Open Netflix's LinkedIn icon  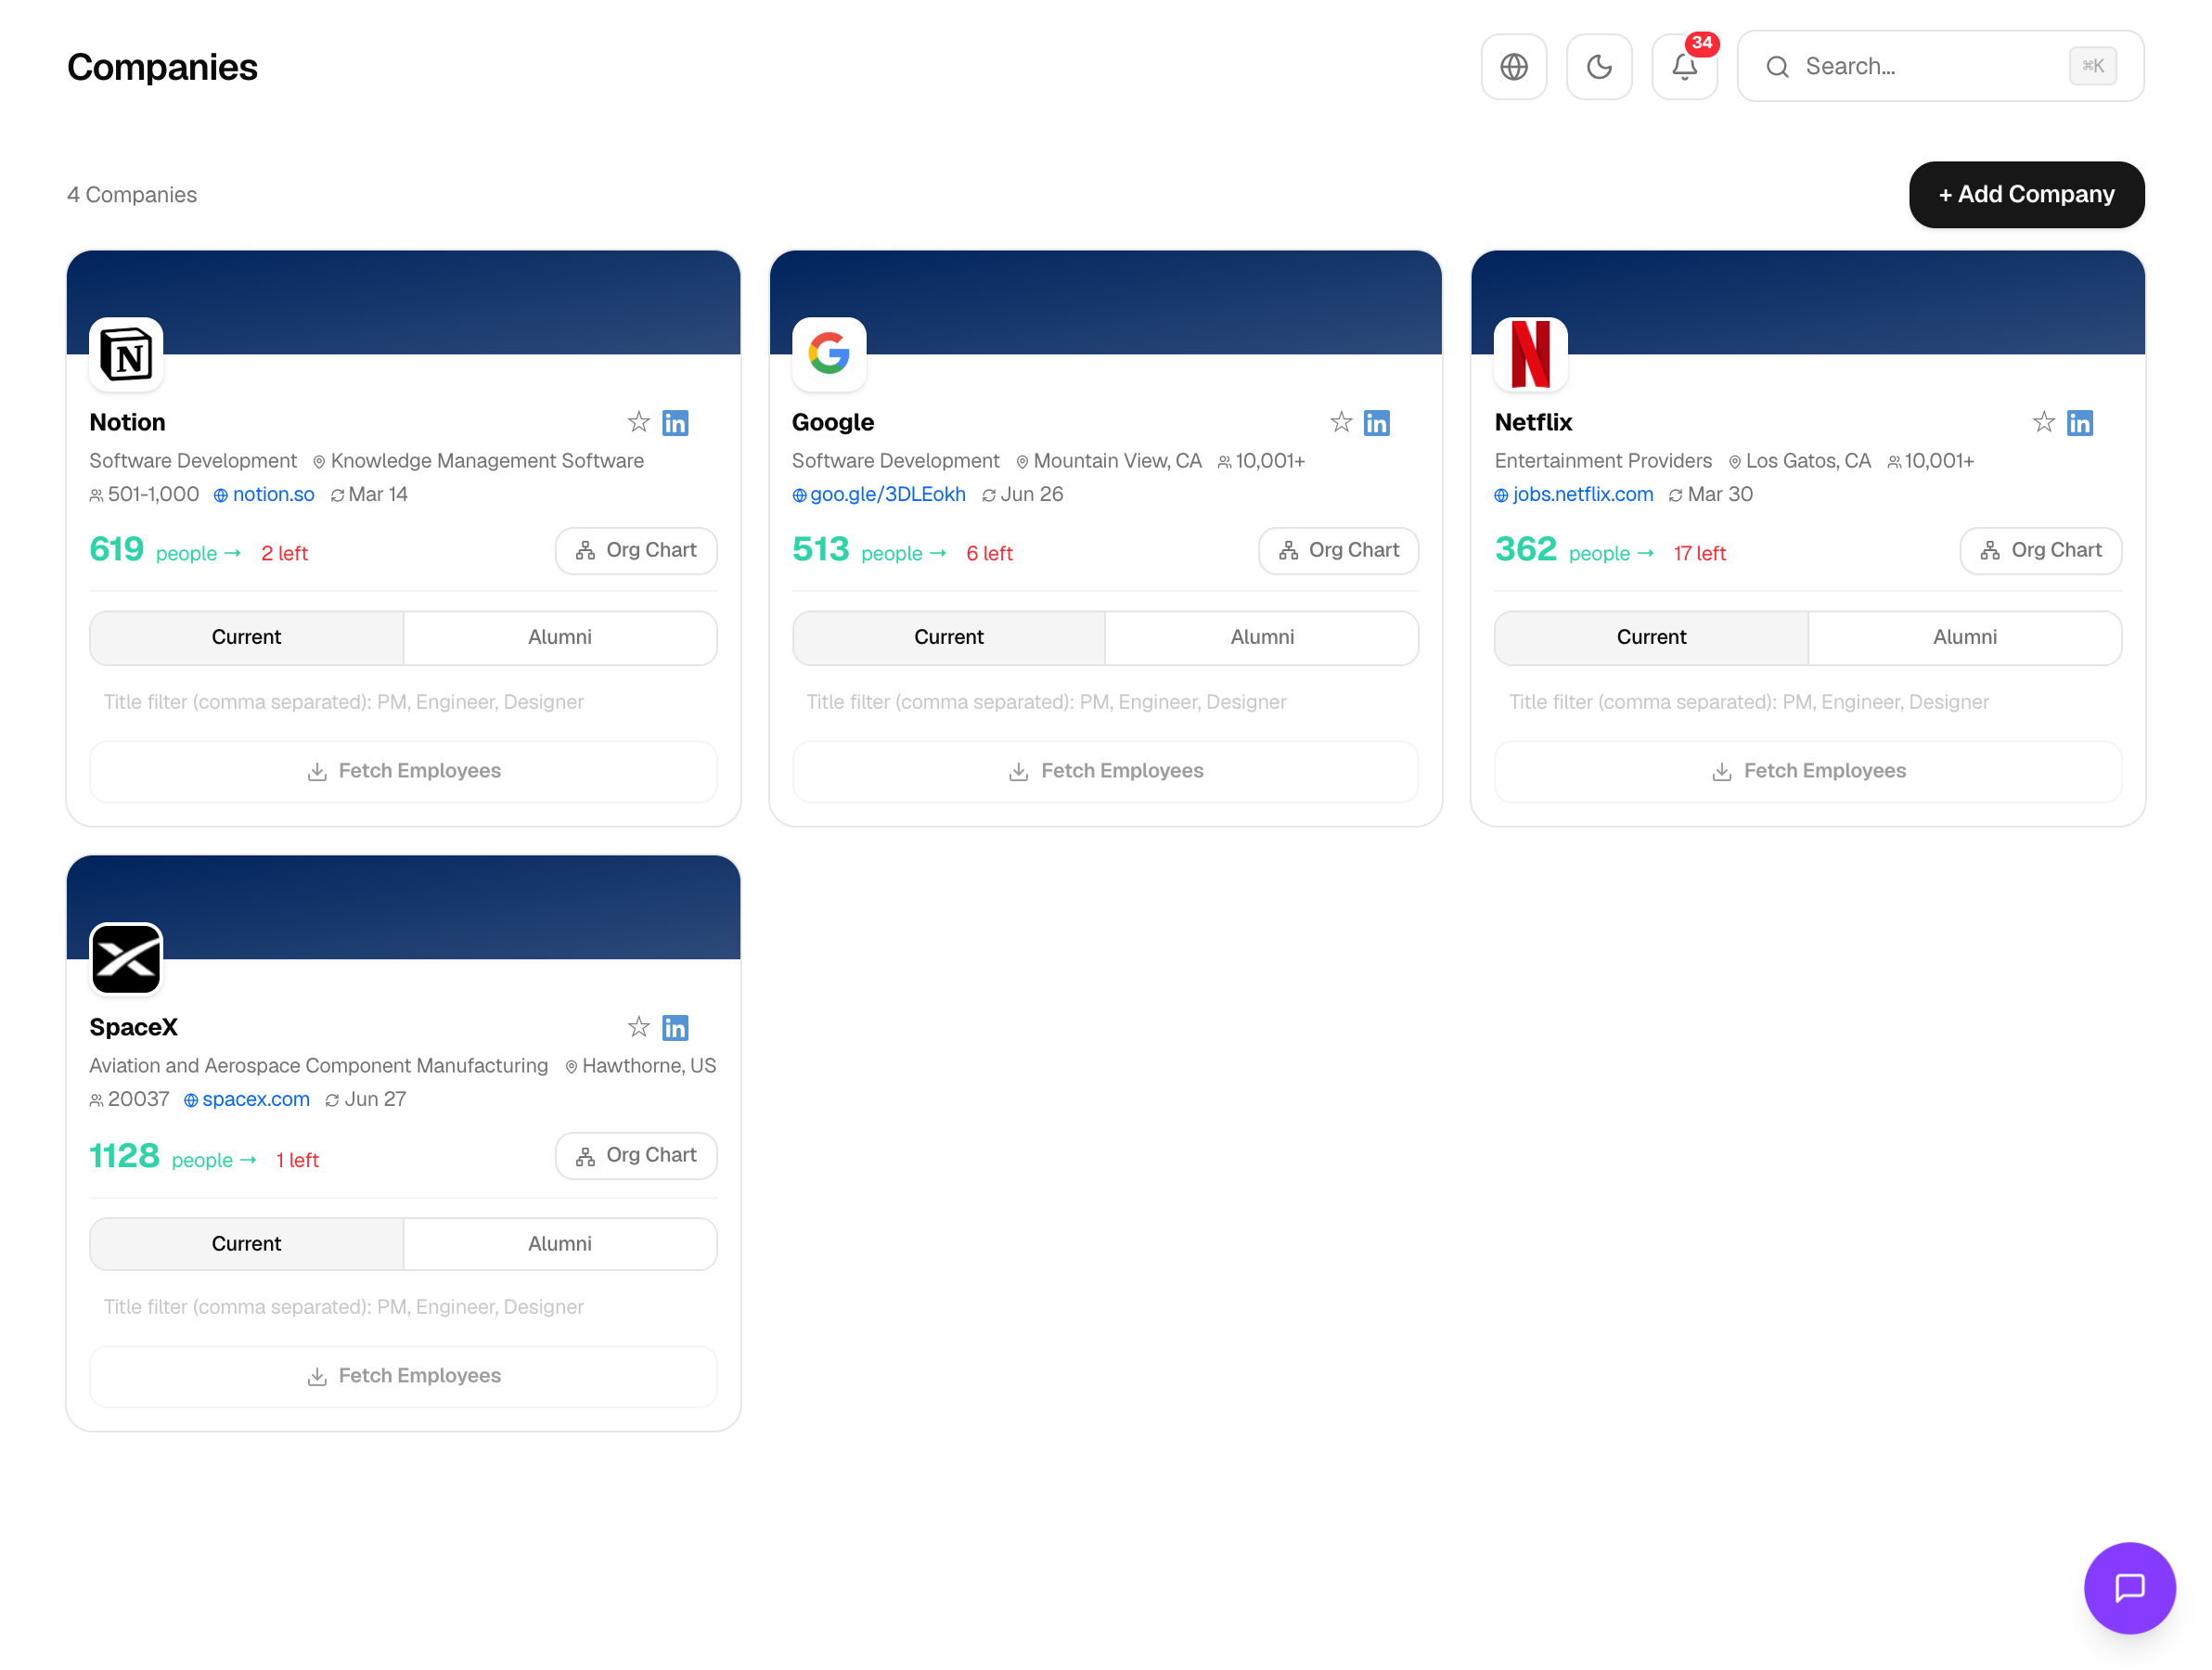point(2080,423)
